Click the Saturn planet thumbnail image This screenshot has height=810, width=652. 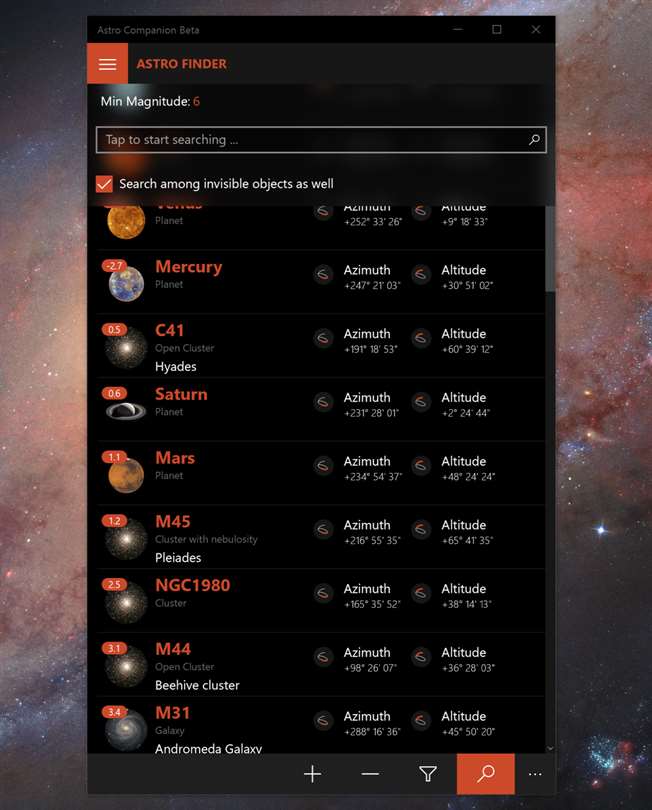[126, 411]
